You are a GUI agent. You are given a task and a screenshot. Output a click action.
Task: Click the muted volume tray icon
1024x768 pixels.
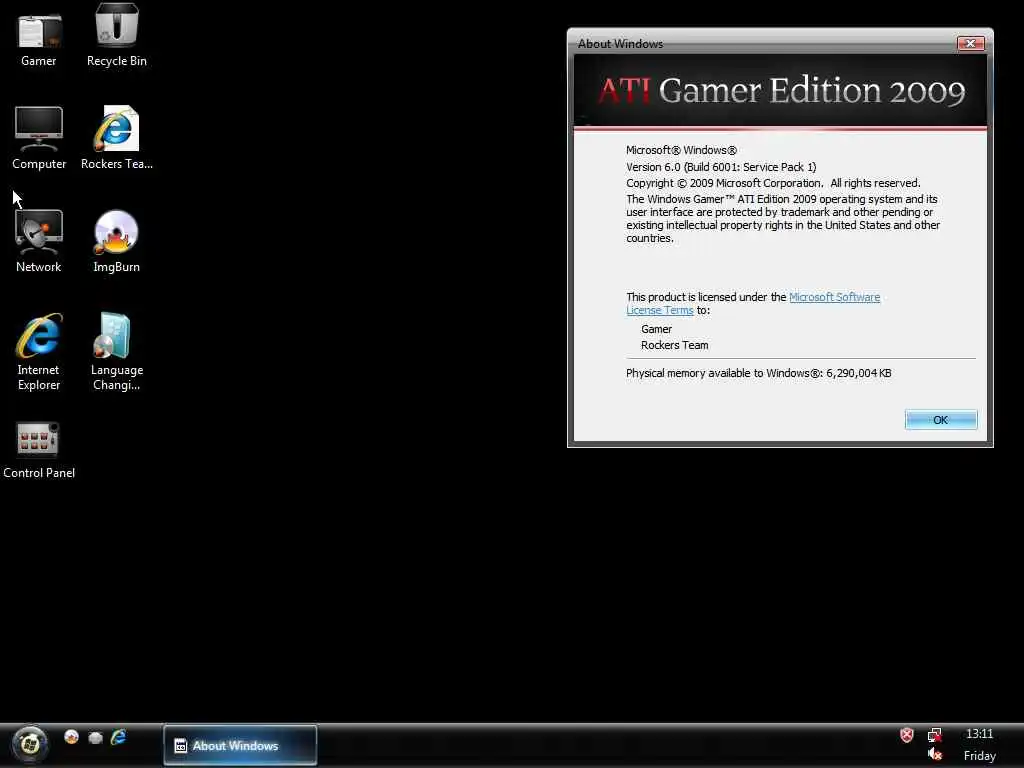(x=935, y=754)
